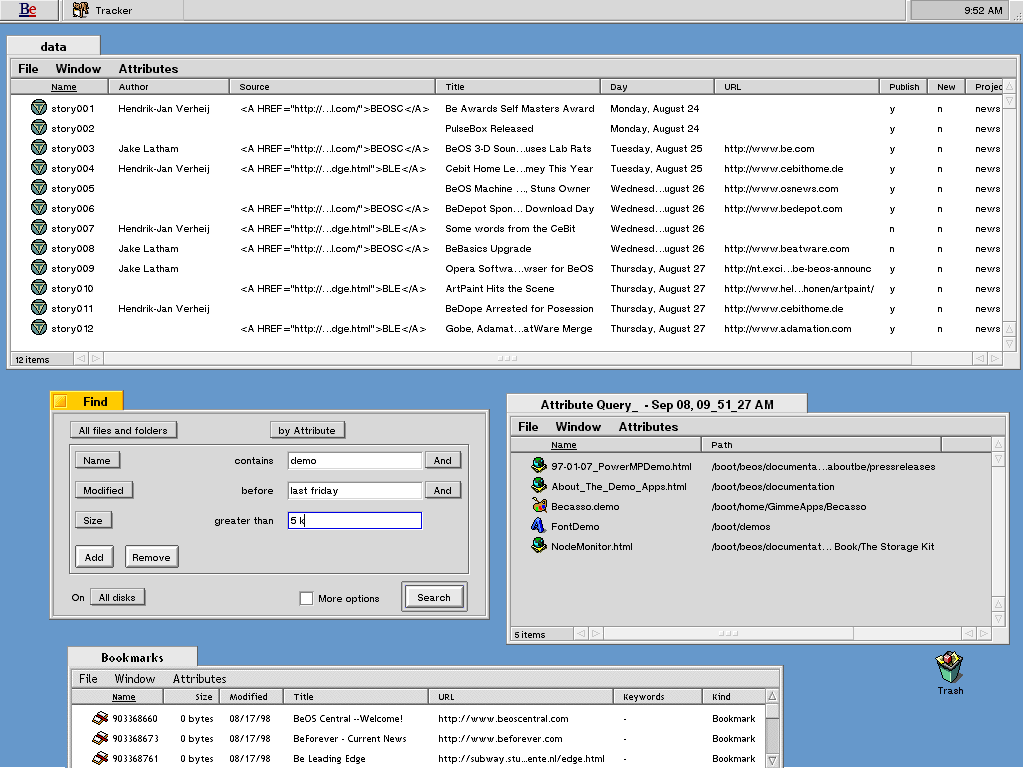Click the data window vertical scrollbar down arrow
1024x768 pixels.
pos(1009,344)
